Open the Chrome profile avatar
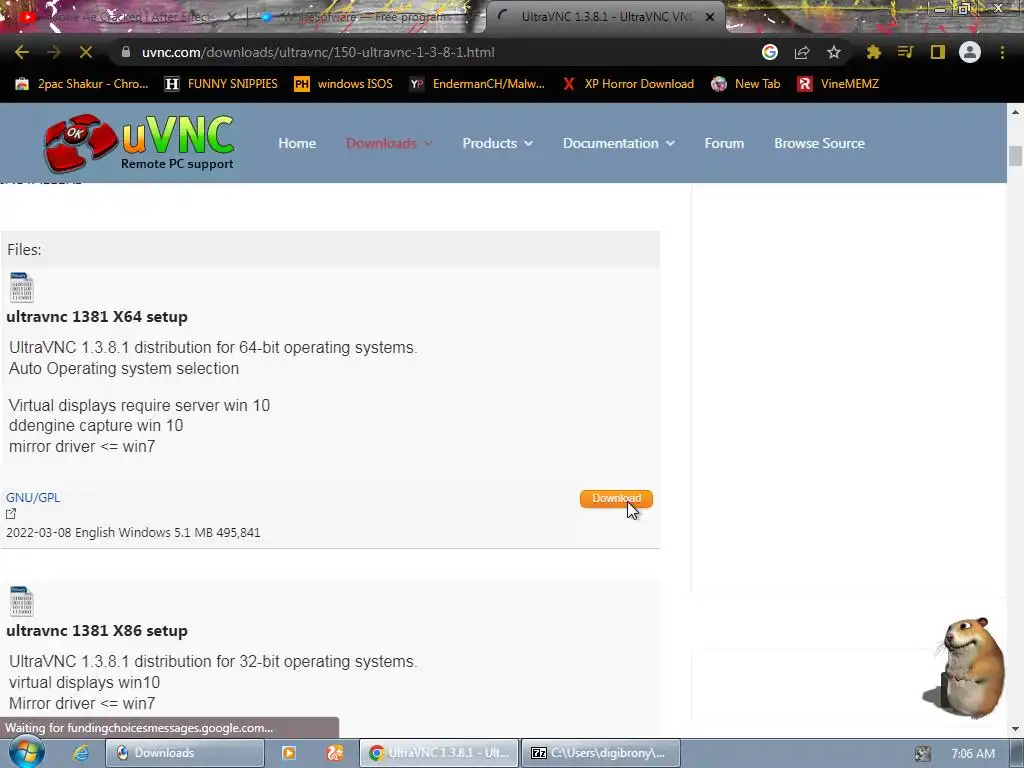 click(x=970, y=52)
